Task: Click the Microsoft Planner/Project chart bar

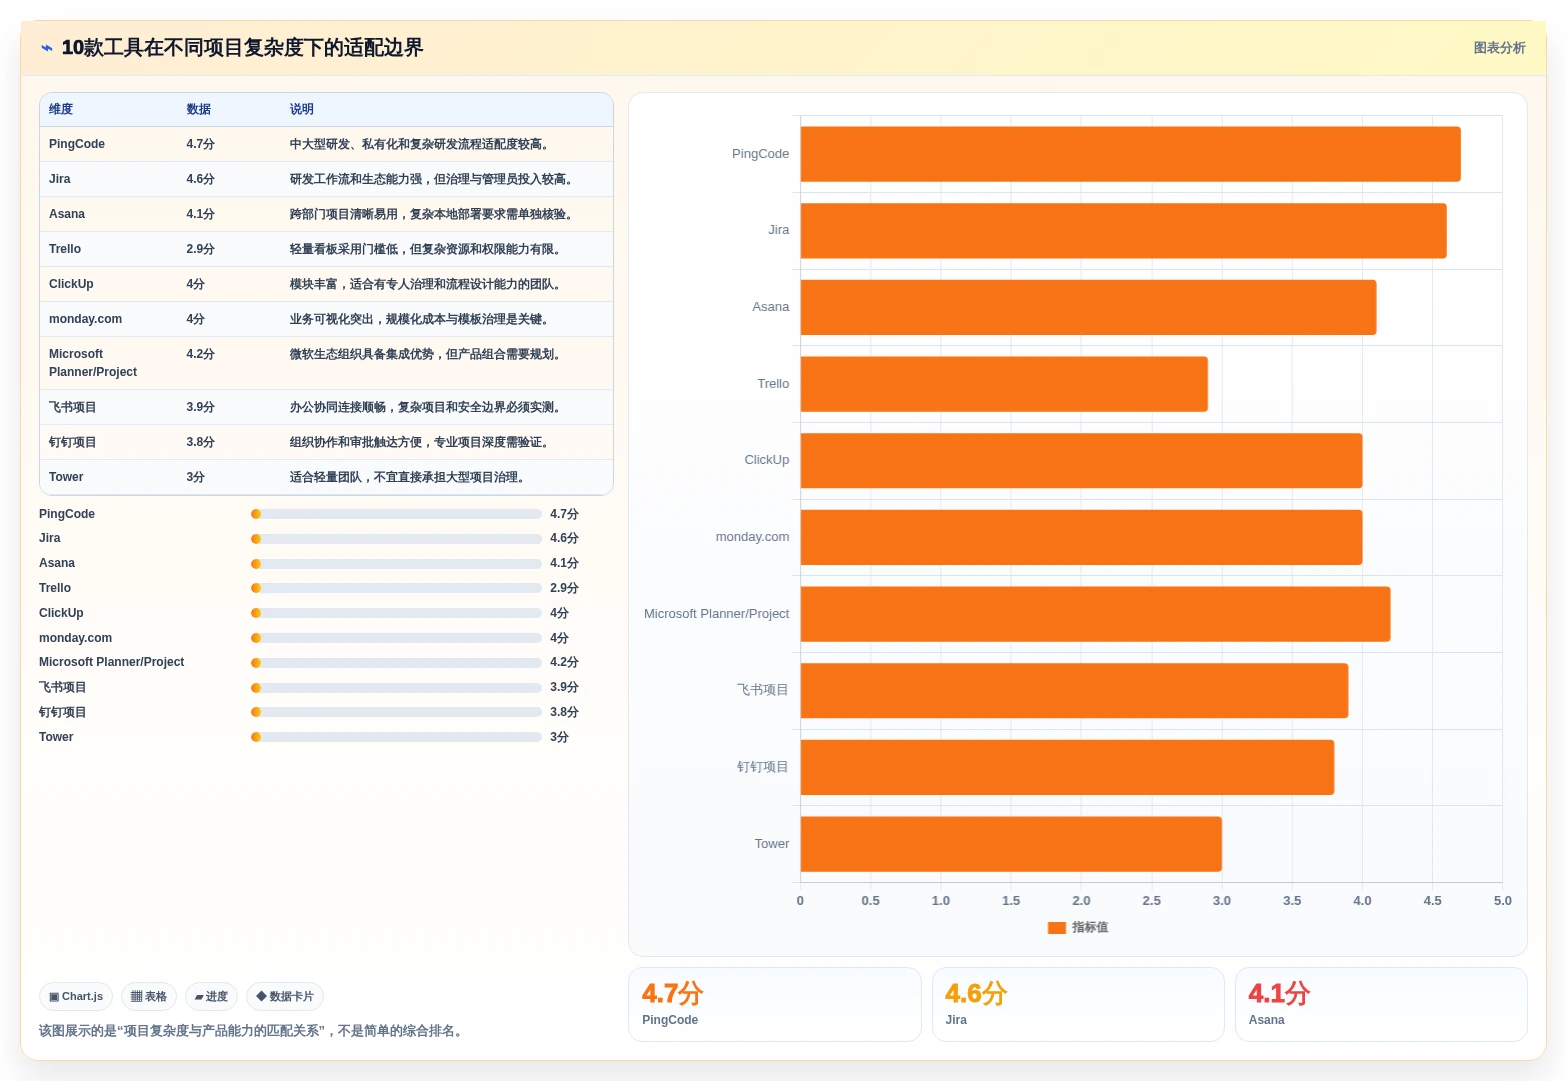Action: click(x=1095, y=614)
